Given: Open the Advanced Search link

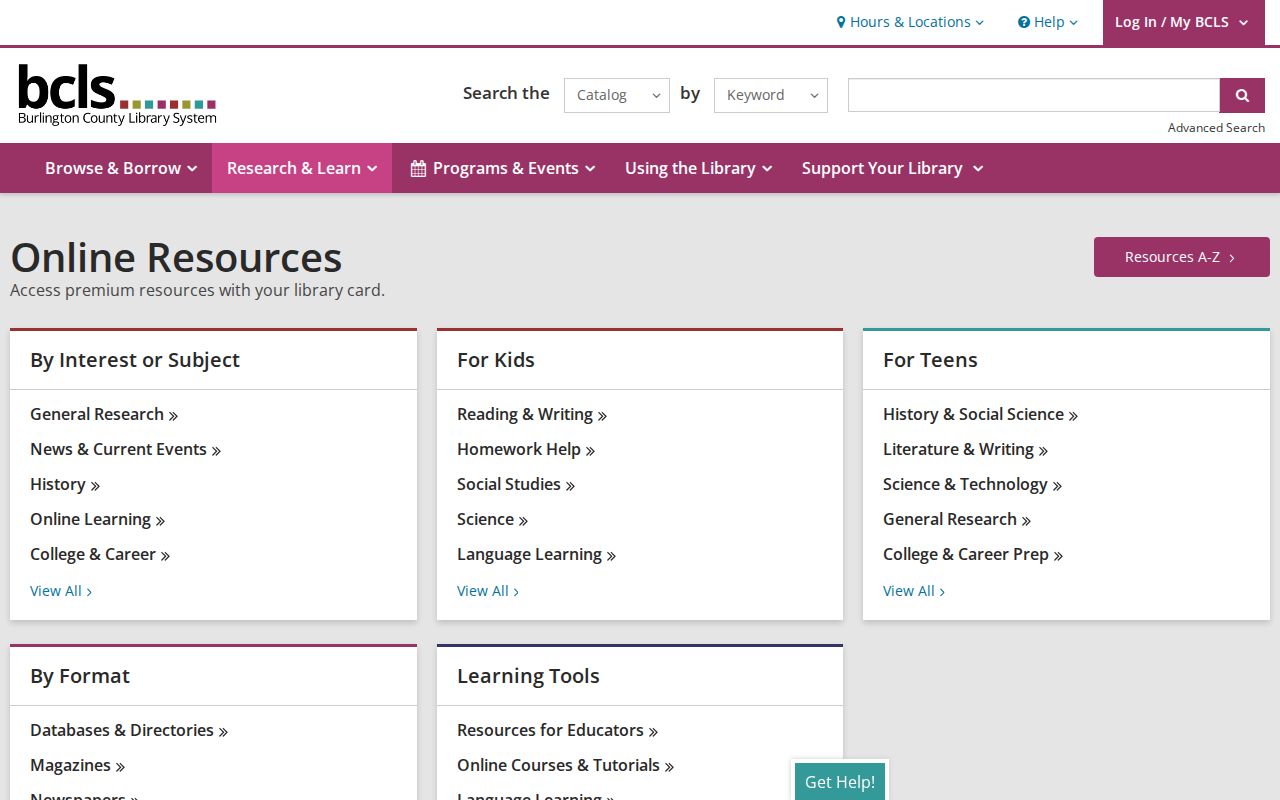Looking at the screenshot, I should (x=1216, y=128).
